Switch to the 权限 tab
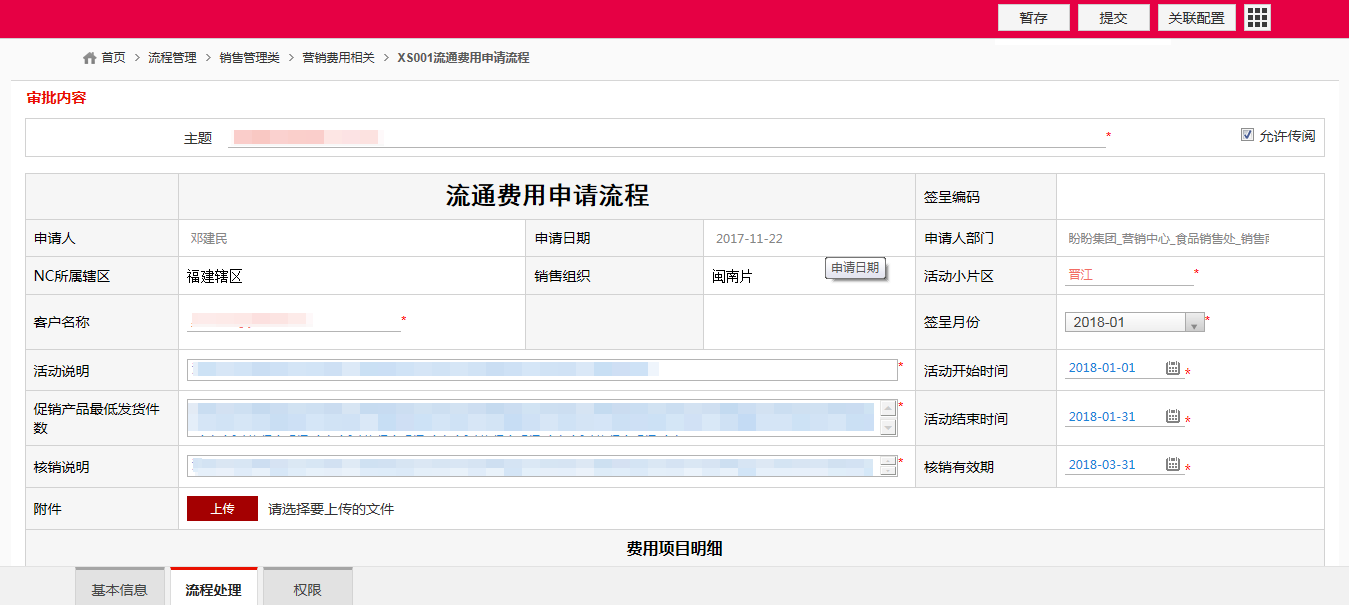 pyautogui.click(x=307, y=590)
